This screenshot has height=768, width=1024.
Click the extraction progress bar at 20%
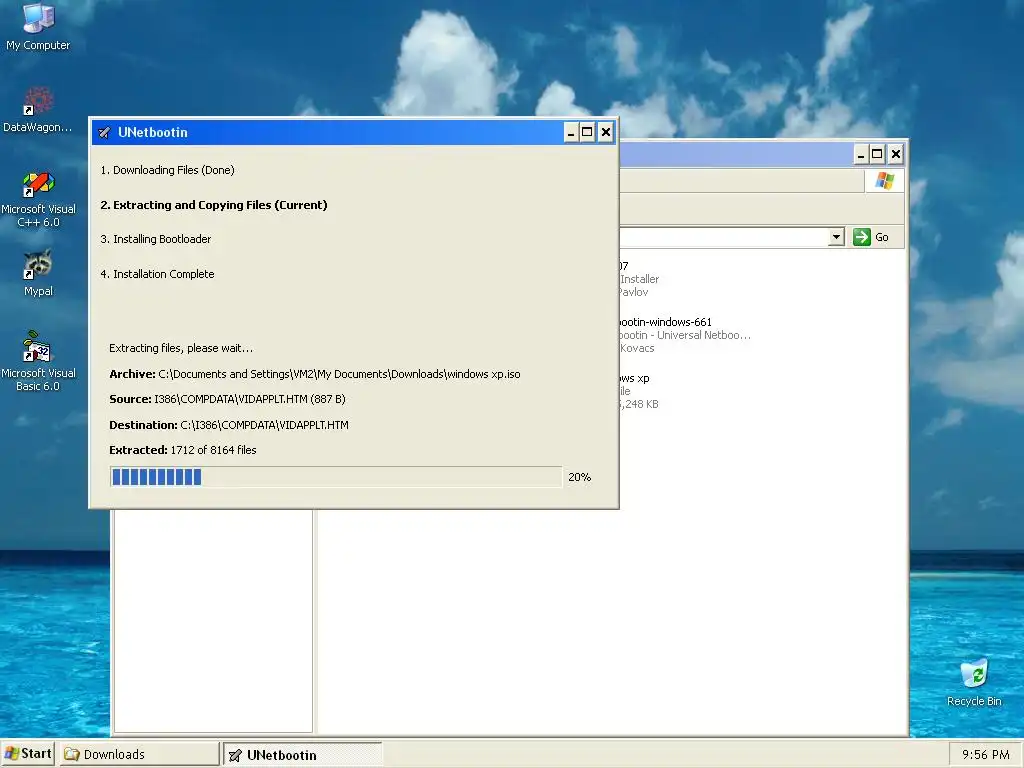pos(336,477)
